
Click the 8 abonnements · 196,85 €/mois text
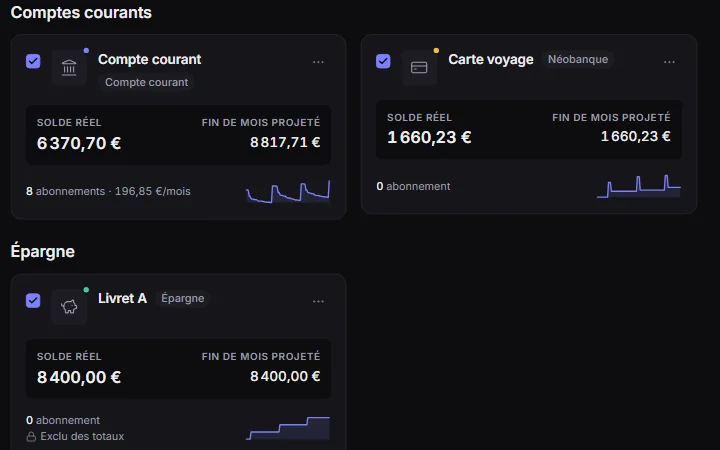click(108, 191)
